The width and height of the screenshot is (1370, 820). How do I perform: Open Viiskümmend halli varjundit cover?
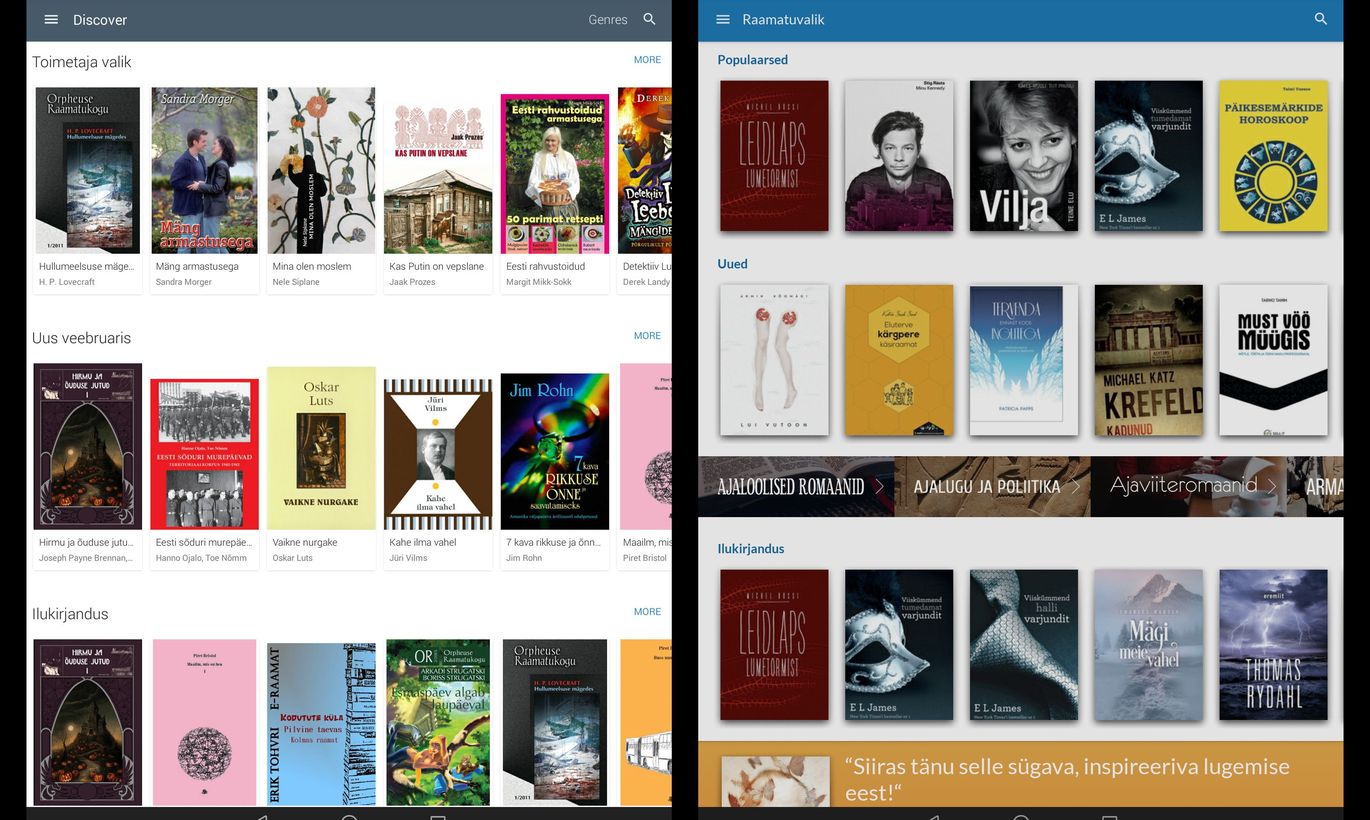(1024, 645)
